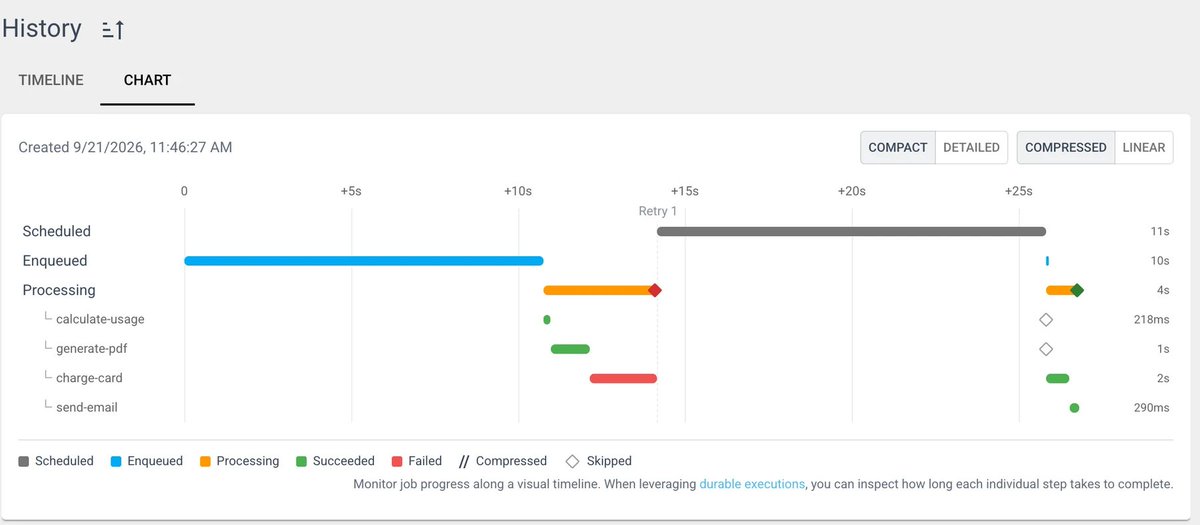Switch to DETAILED view
Screen dimensions: 1200x525
click(x=971, y=147)
